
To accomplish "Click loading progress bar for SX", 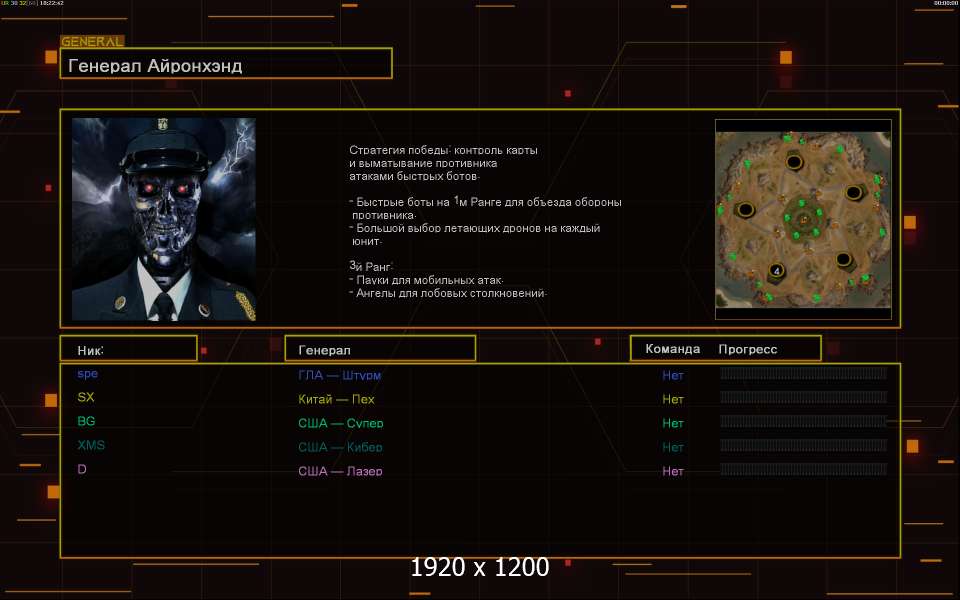I will point(803,397).
